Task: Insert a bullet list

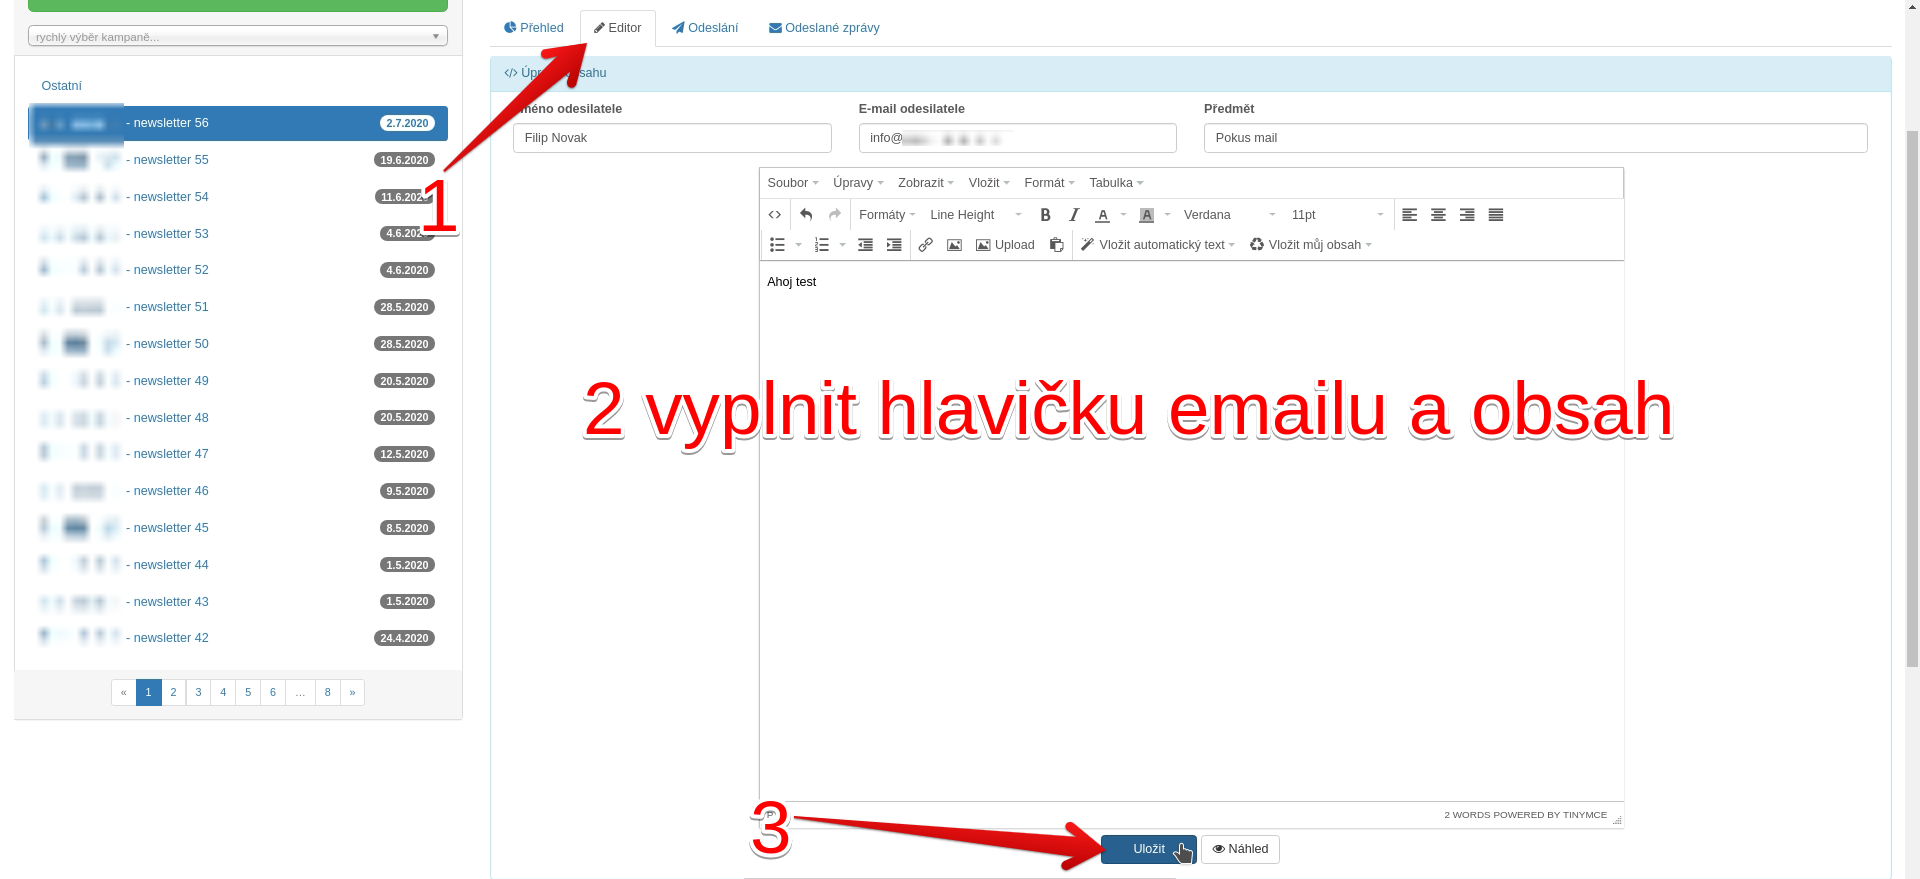Action: point(777,245)
